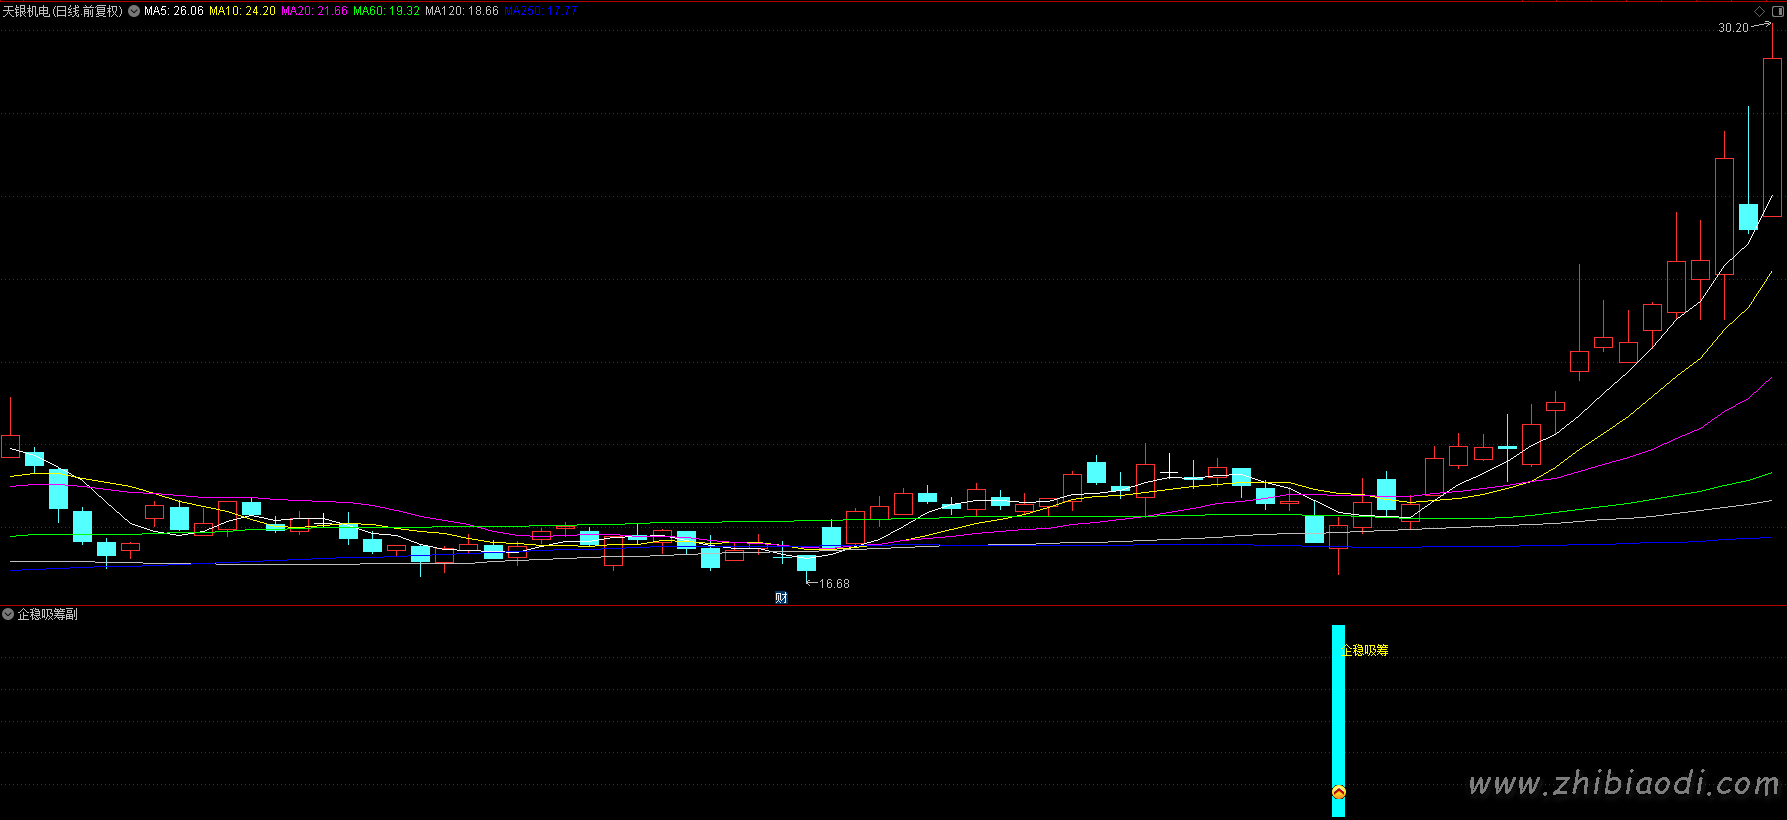Viewport: 1787px width, 820px height.
Task: Click the last red candlestick at far right
Action: tap(1772, 137)
